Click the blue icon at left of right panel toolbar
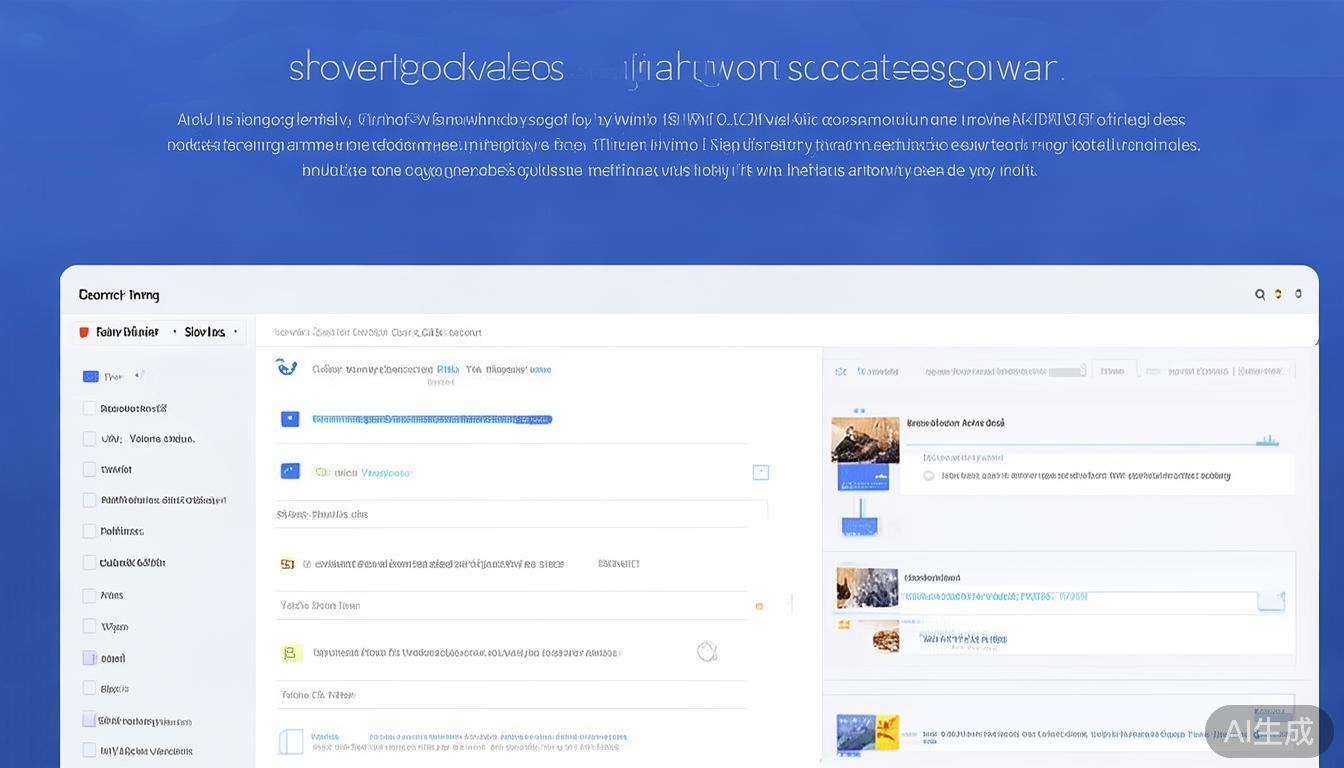Viewport: 1344px width, 768px height. coord(840,371)
